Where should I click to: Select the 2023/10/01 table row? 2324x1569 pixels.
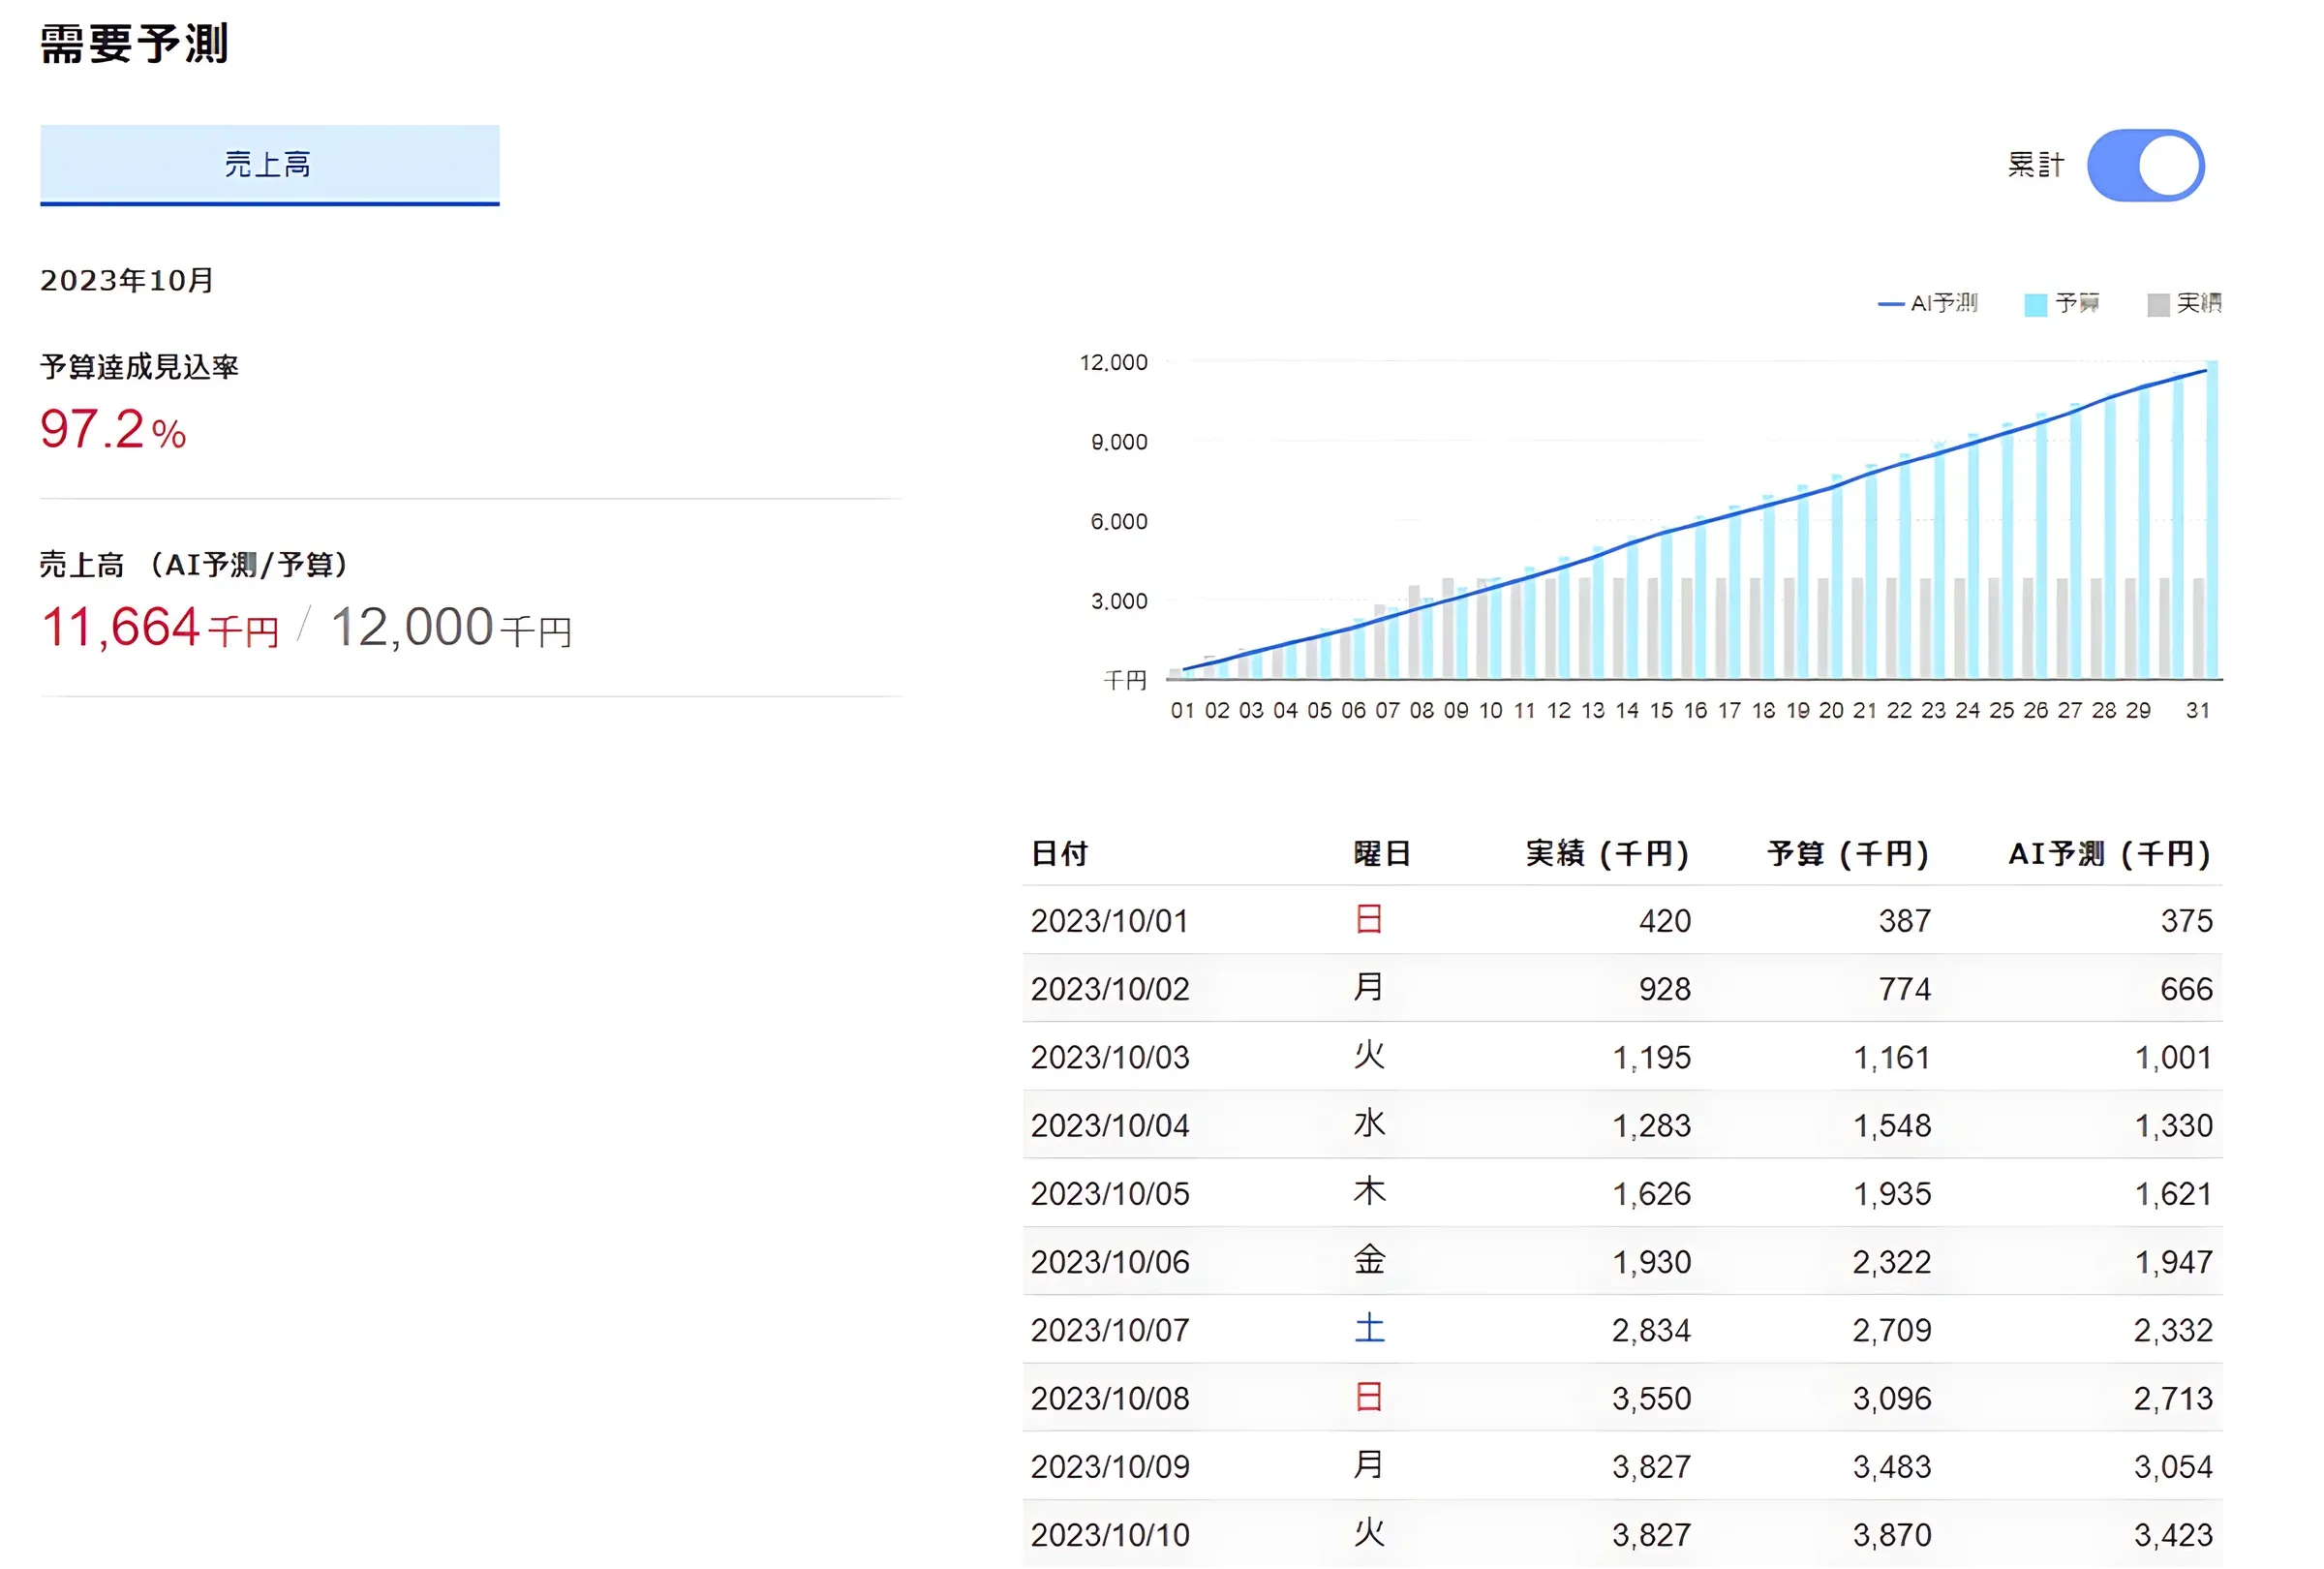1622,920
